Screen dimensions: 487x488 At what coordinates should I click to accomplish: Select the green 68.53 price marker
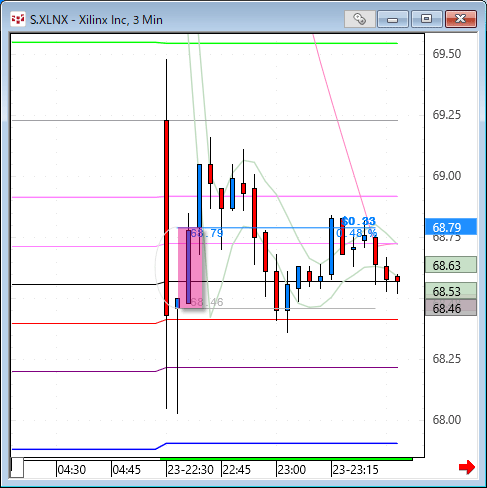point(451,291)
